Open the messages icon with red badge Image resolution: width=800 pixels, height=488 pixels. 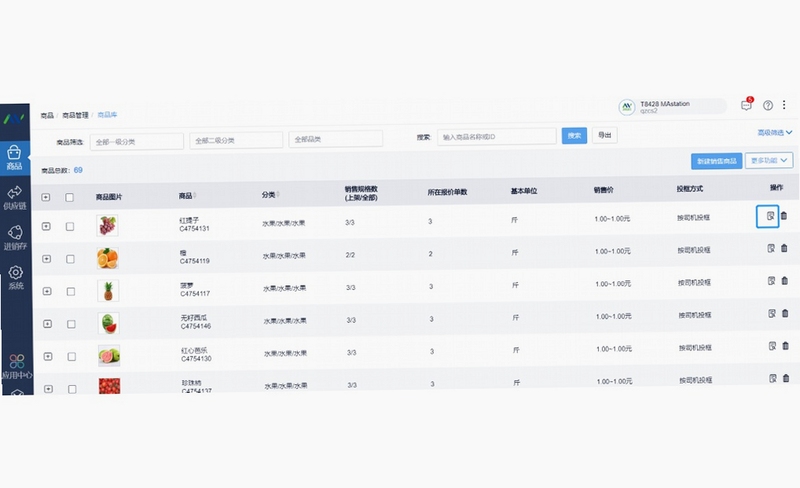746,105
